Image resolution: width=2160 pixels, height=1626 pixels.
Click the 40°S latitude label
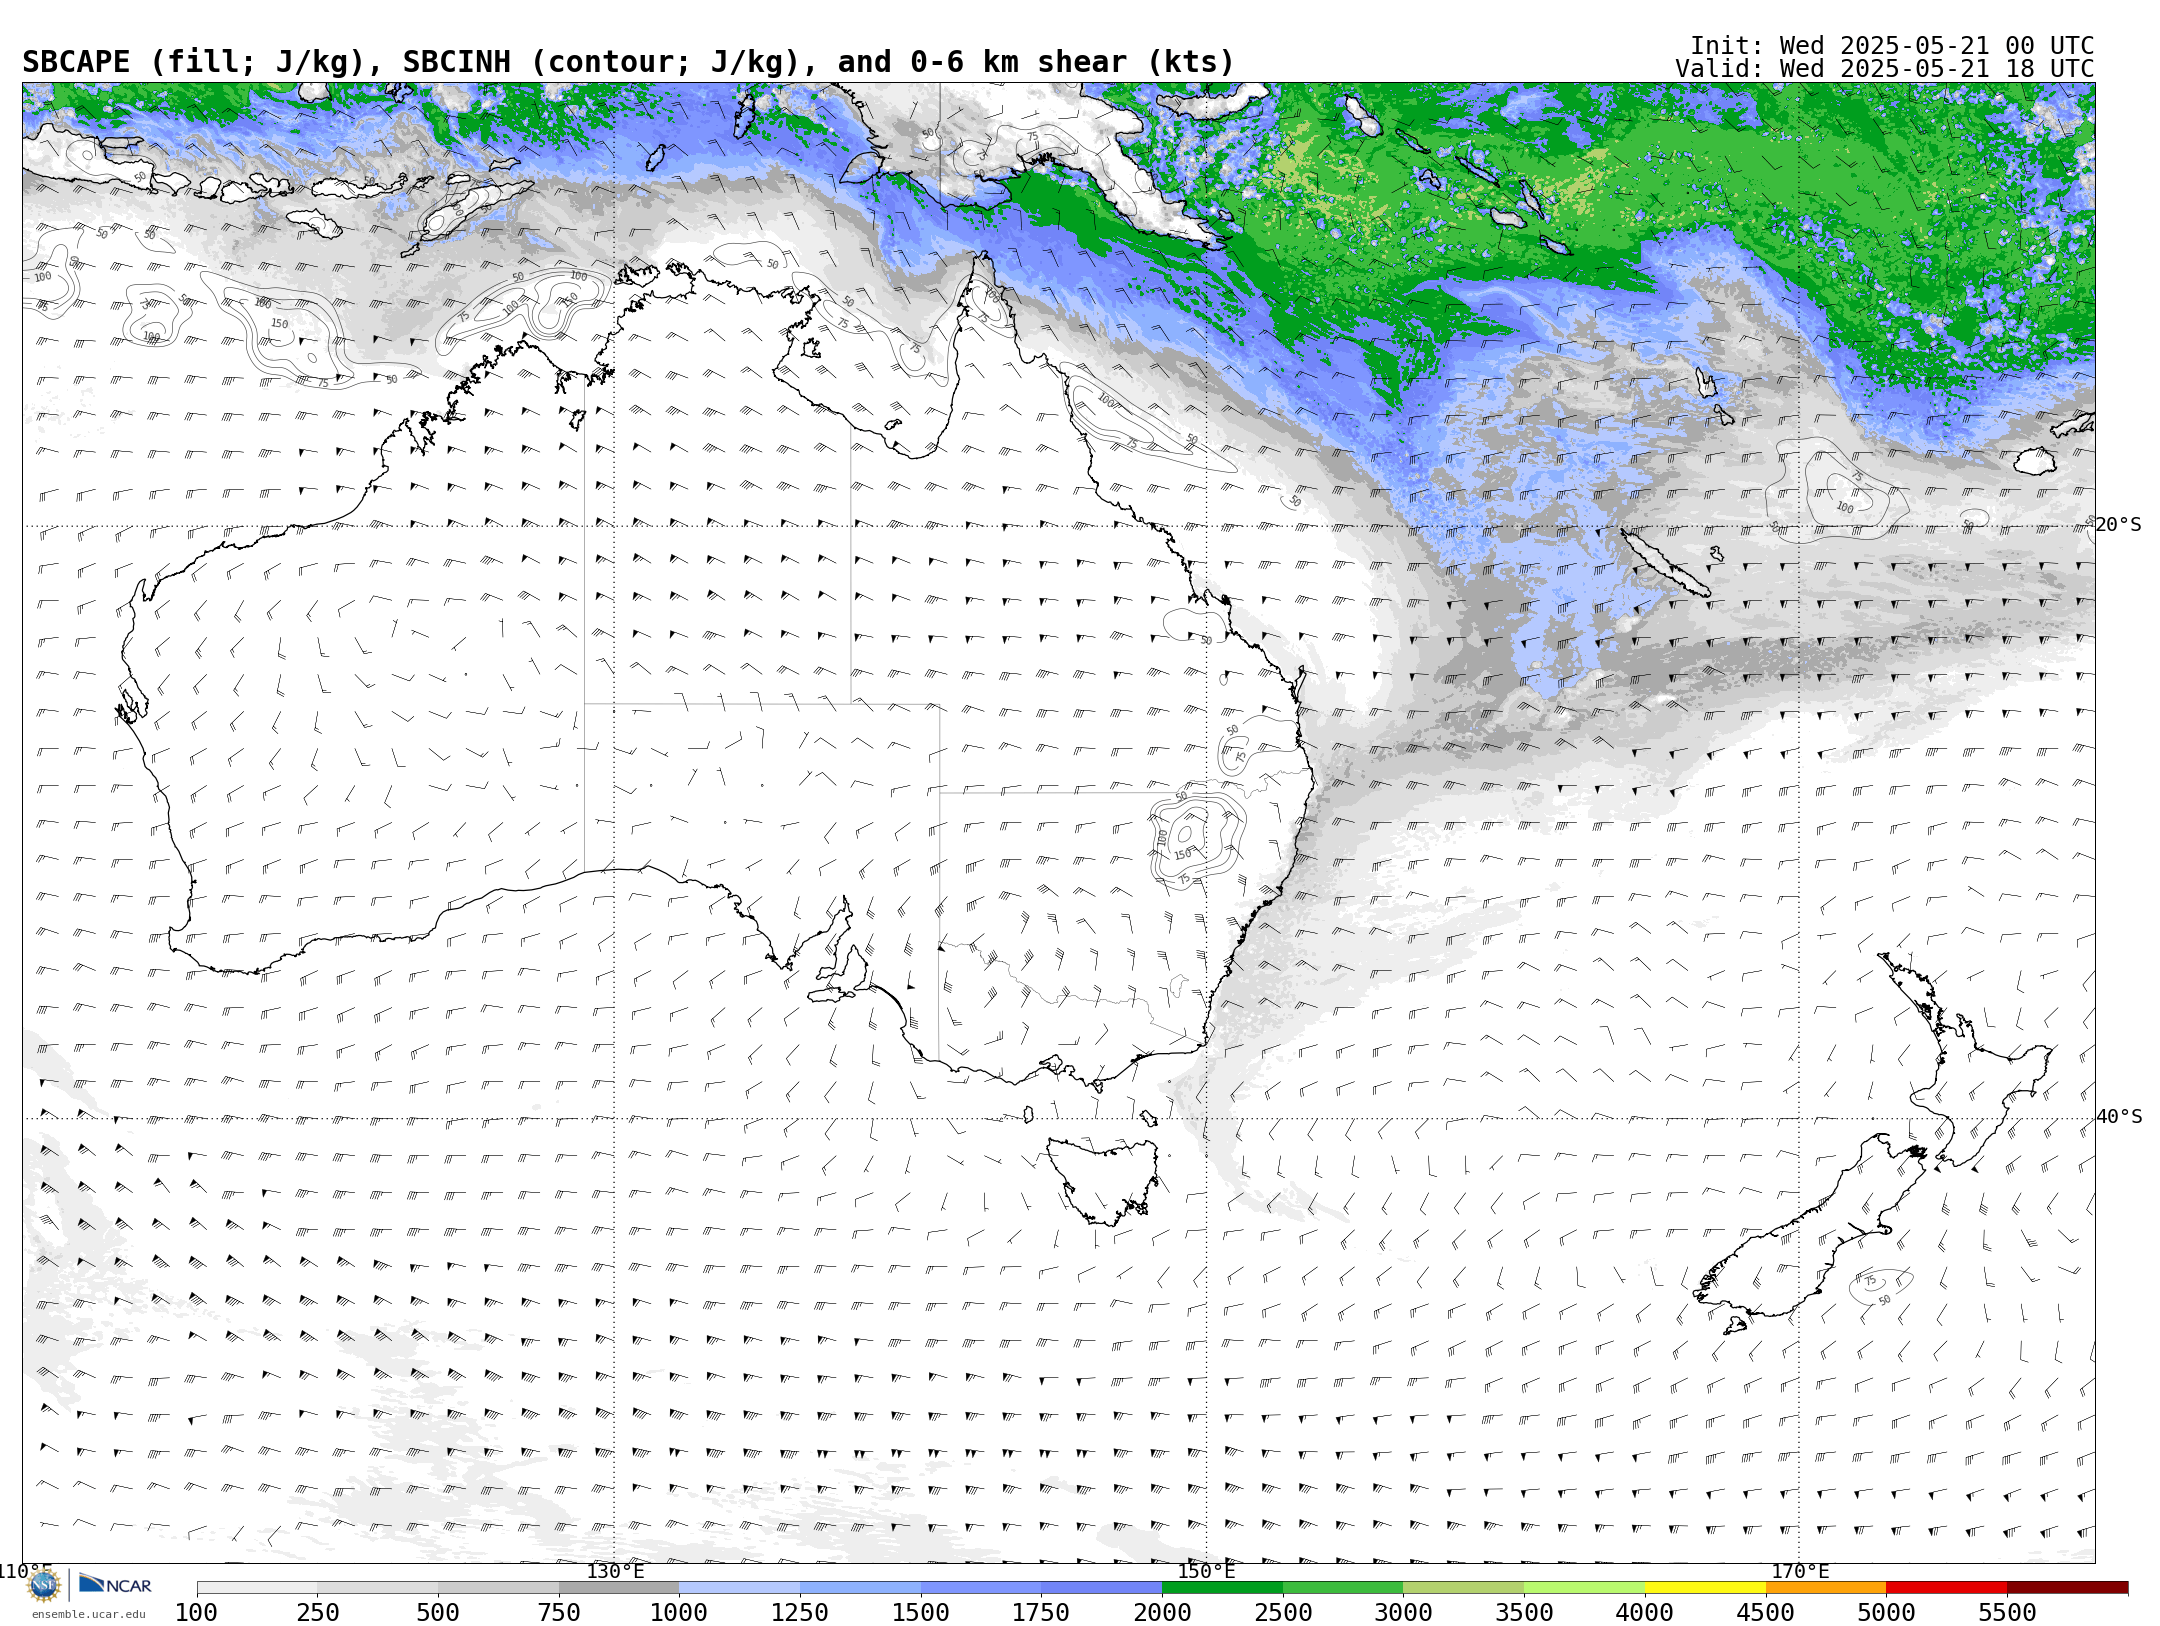[2119, 1117]
